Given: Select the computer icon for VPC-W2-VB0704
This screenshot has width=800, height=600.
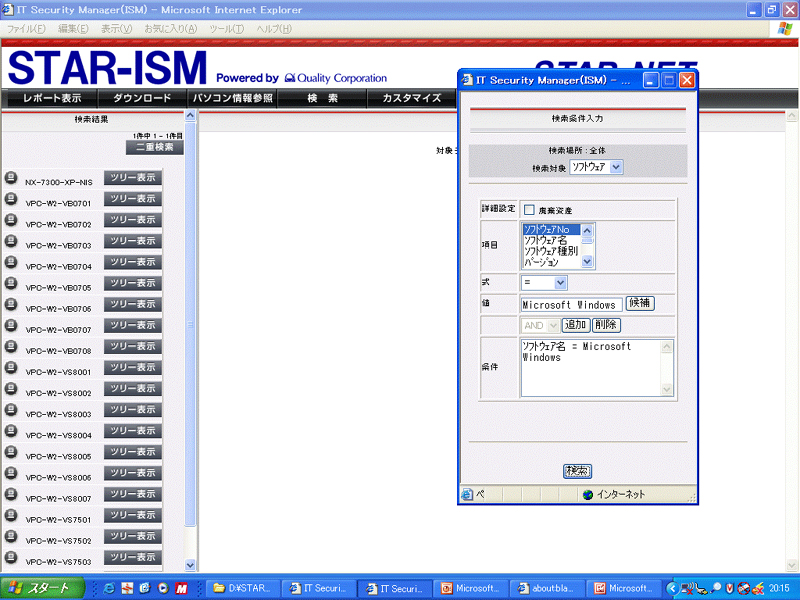Looking at the screenshot, I should click(x=11, y=262).
